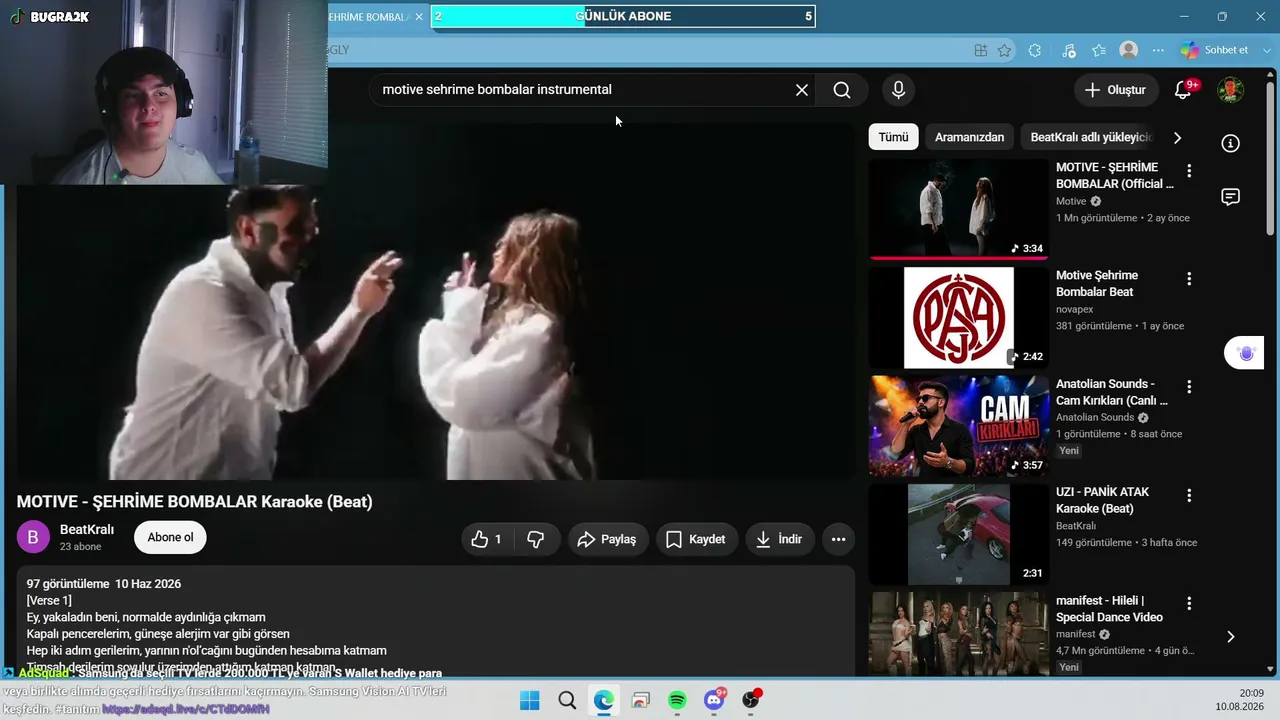This screenshot has height=720, width=1280.
Task: Click the video player area
Action: pyautogui.click(x=435, y=300)
